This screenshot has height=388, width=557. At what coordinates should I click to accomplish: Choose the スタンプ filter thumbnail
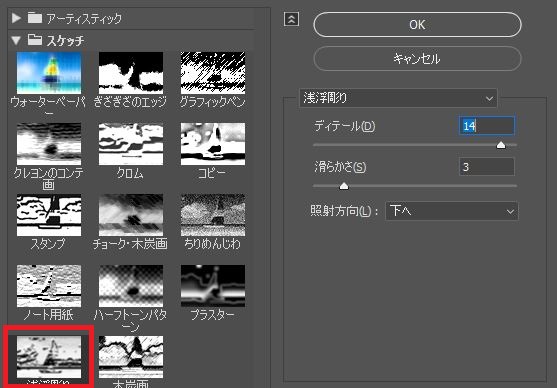[x=49, y=215]
